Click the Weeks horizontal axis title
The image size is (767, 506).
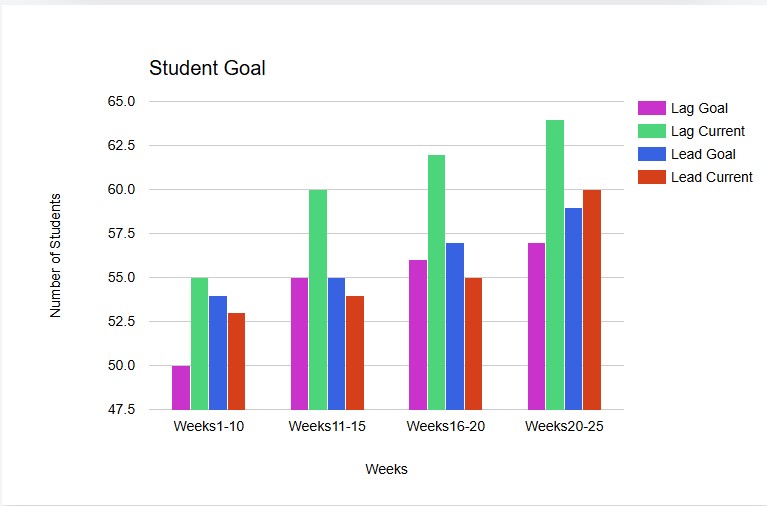(386, 469)
